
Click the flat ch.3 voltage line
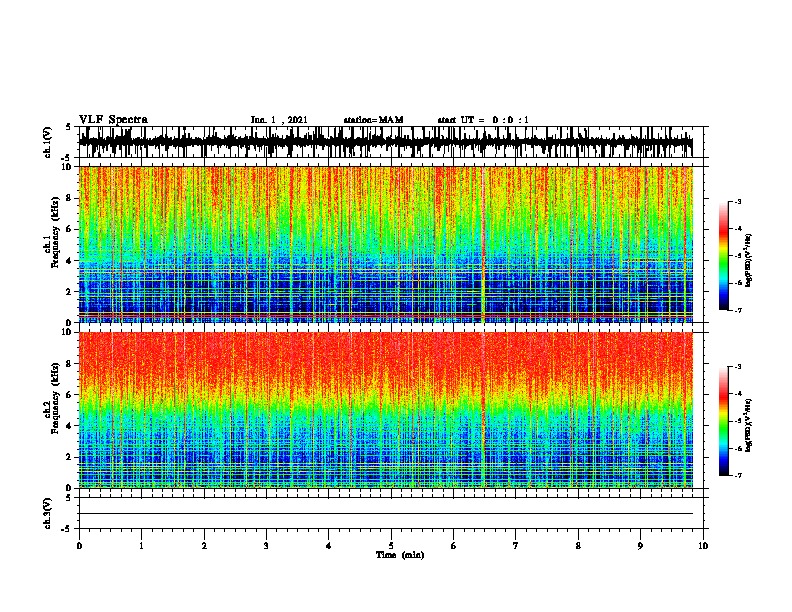tap(386, 514)
